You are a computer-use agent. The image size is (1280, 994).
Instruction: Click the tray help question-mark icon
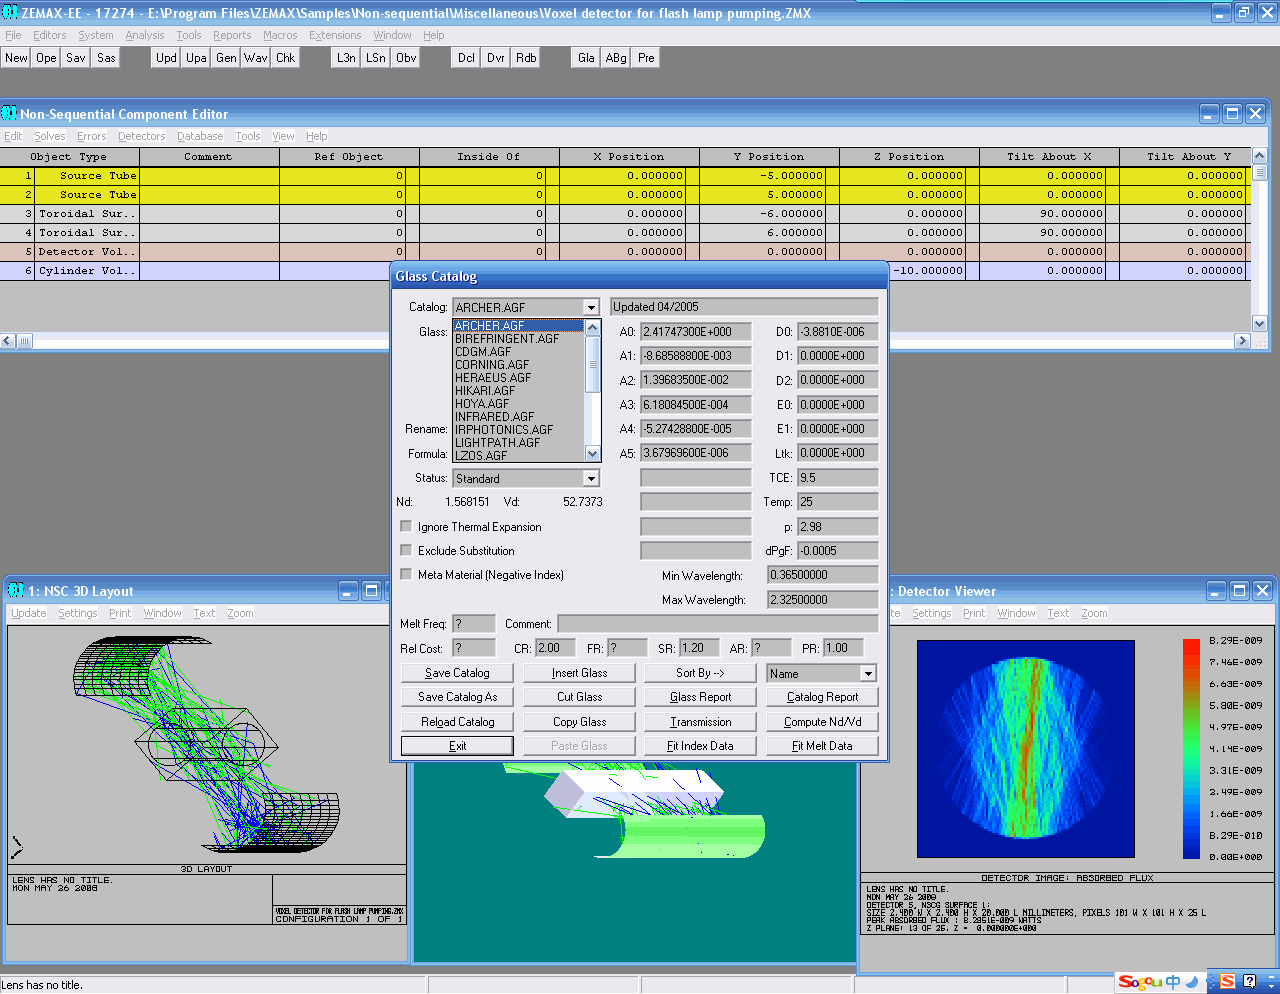coord(1249,982)
